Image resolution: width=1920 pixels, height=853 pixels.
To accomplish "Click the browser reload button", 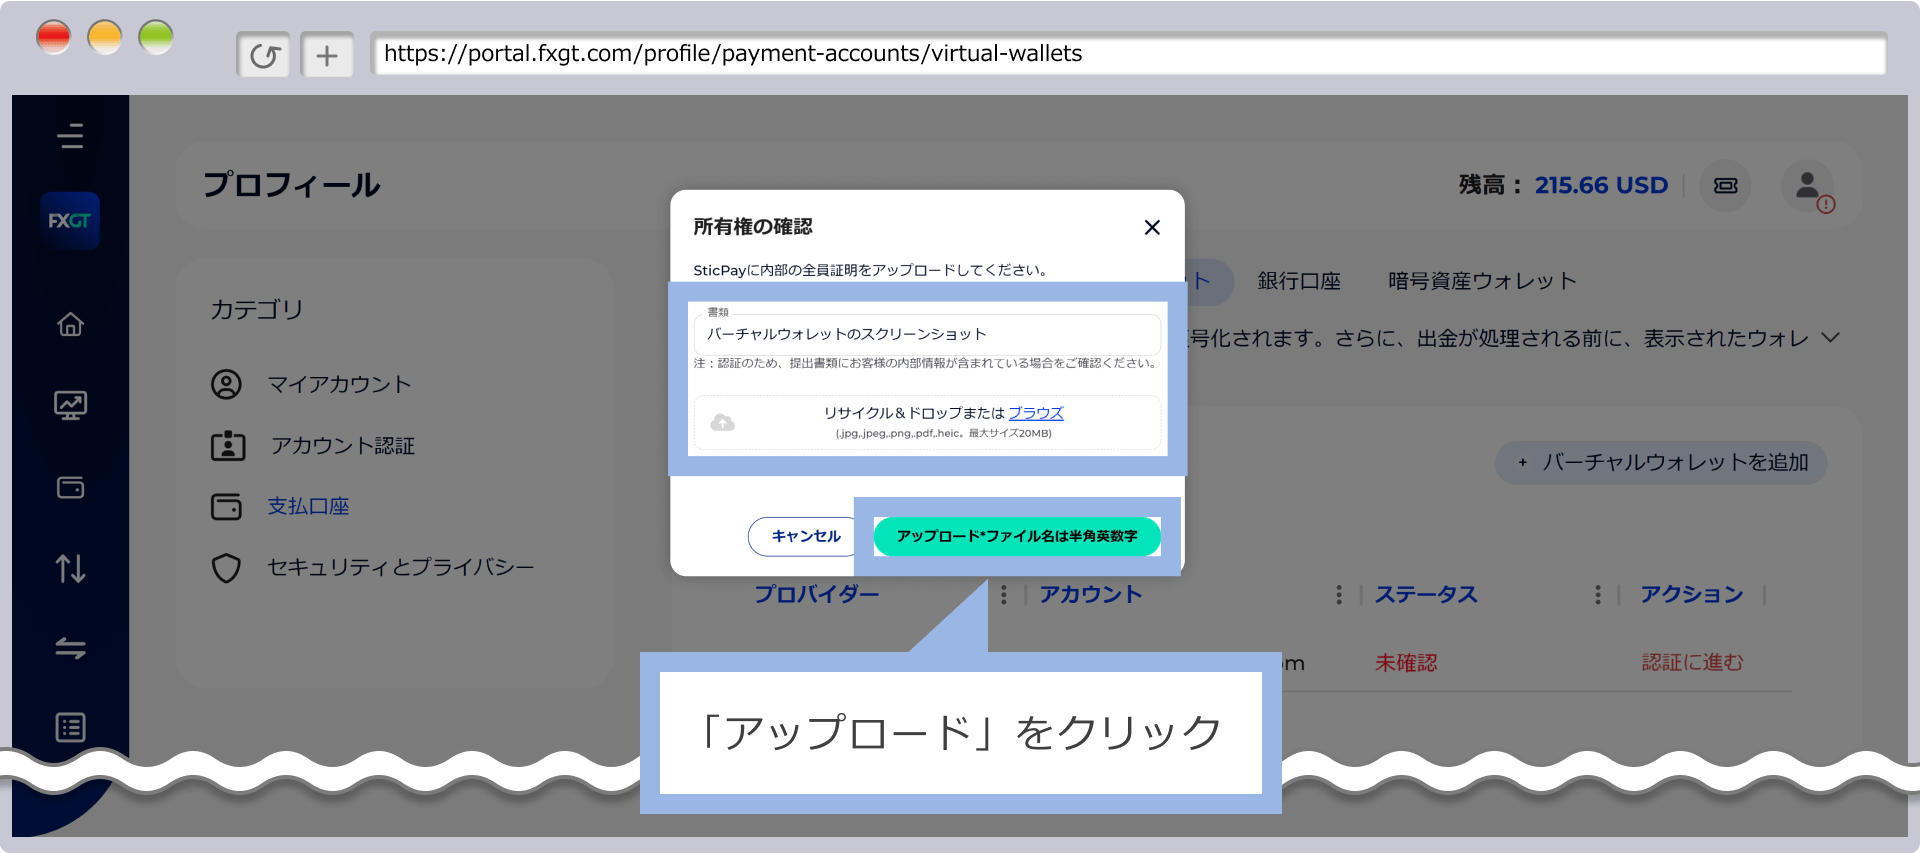I will [x=264, y=55].
